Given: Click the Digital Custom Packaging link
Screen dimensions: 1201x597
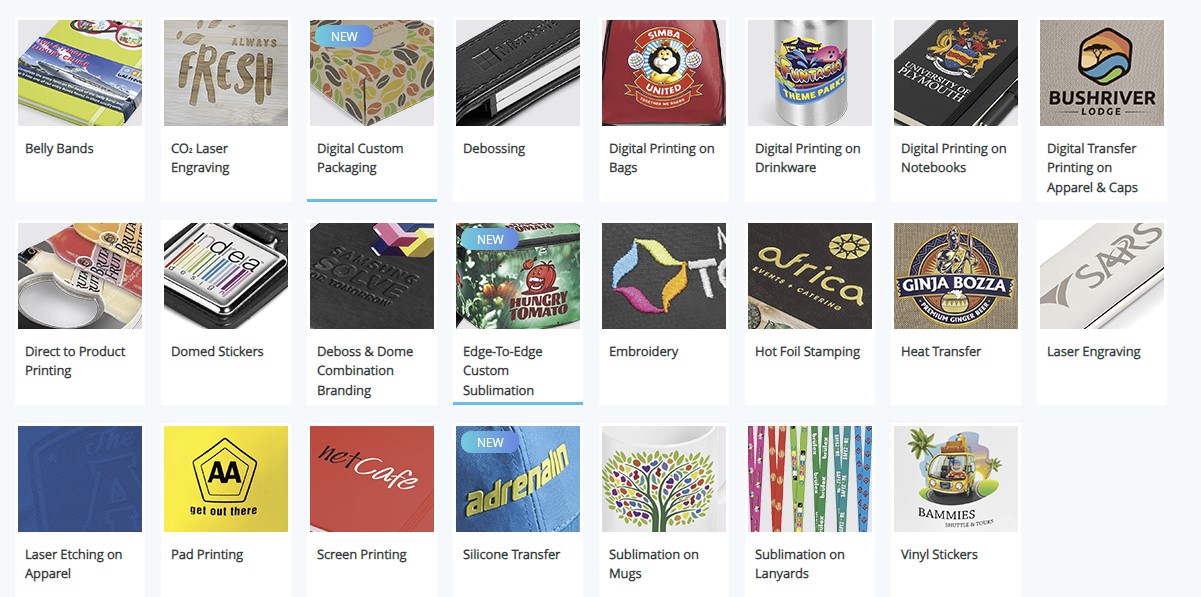Looking at the screenshot, I should click(360, 158).
